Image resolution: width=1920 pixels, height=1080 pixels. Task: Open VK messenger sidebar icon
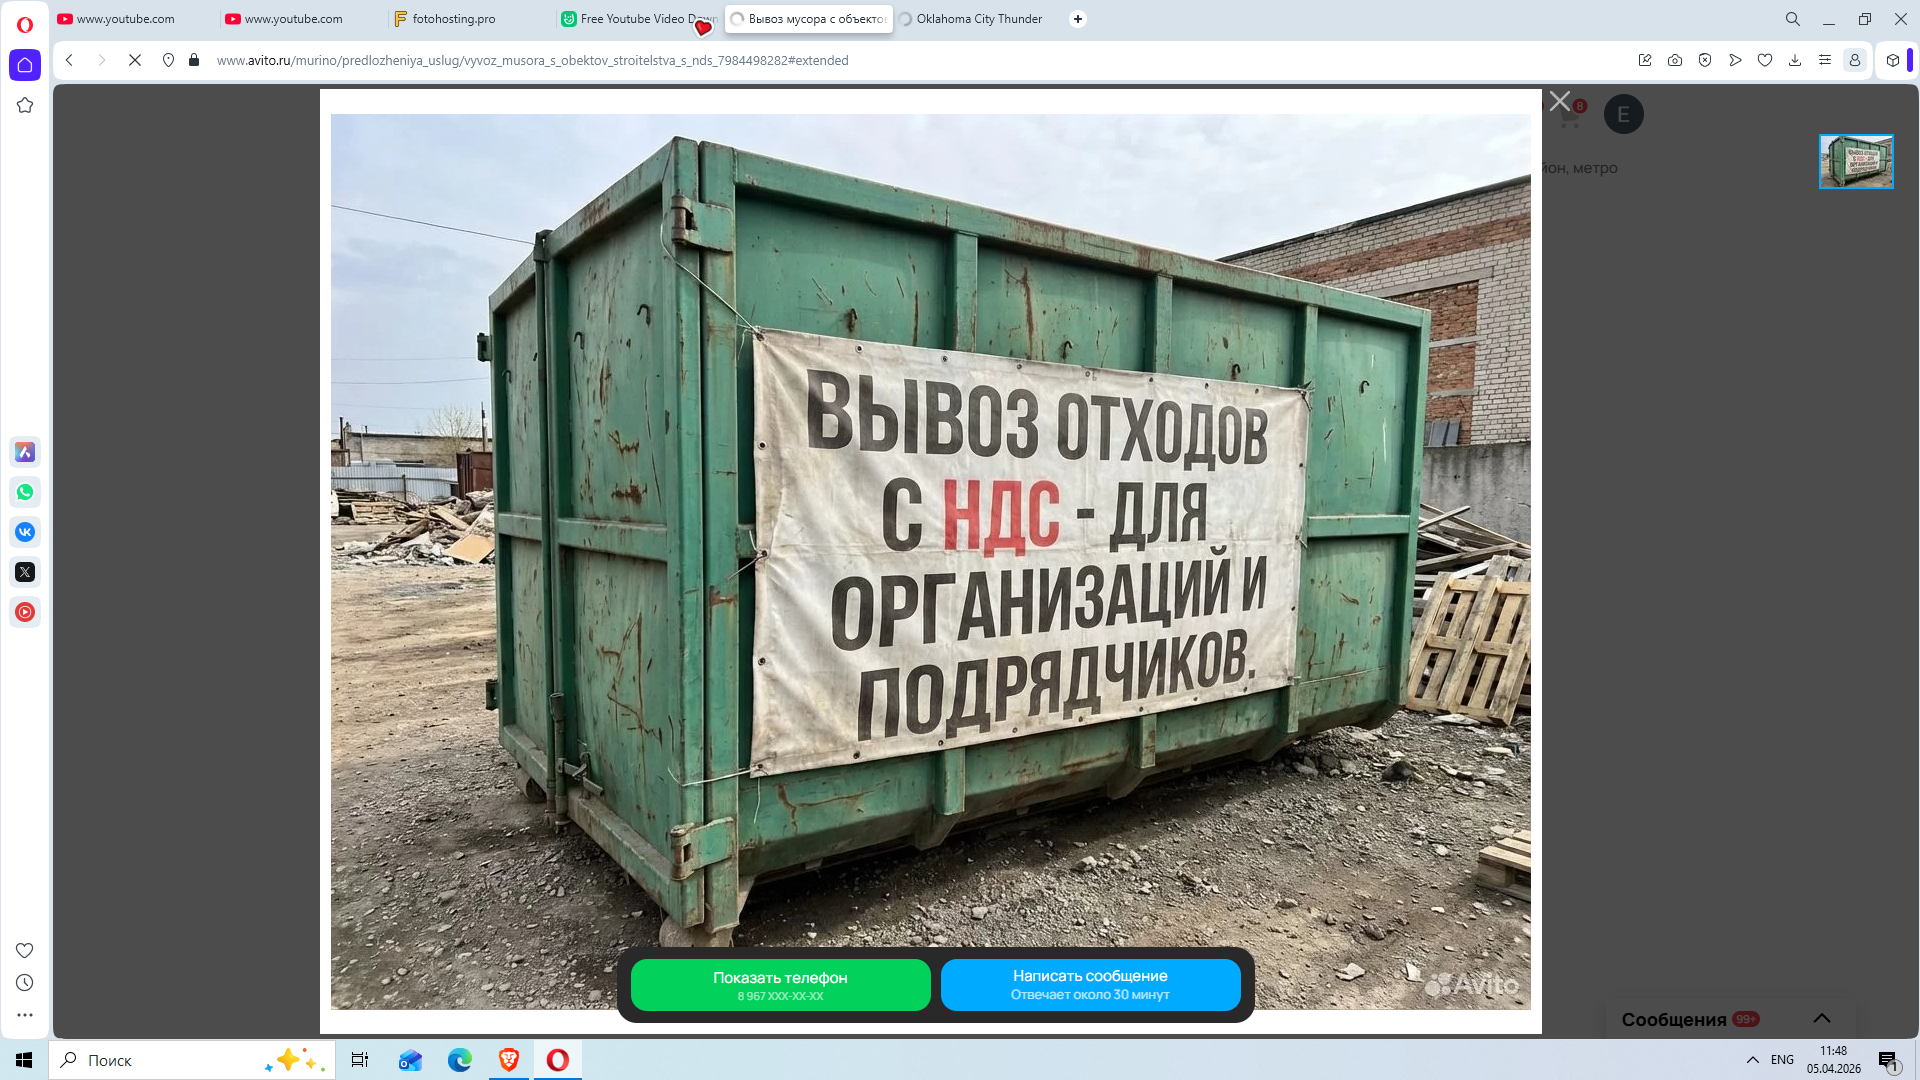pos(25,532)
